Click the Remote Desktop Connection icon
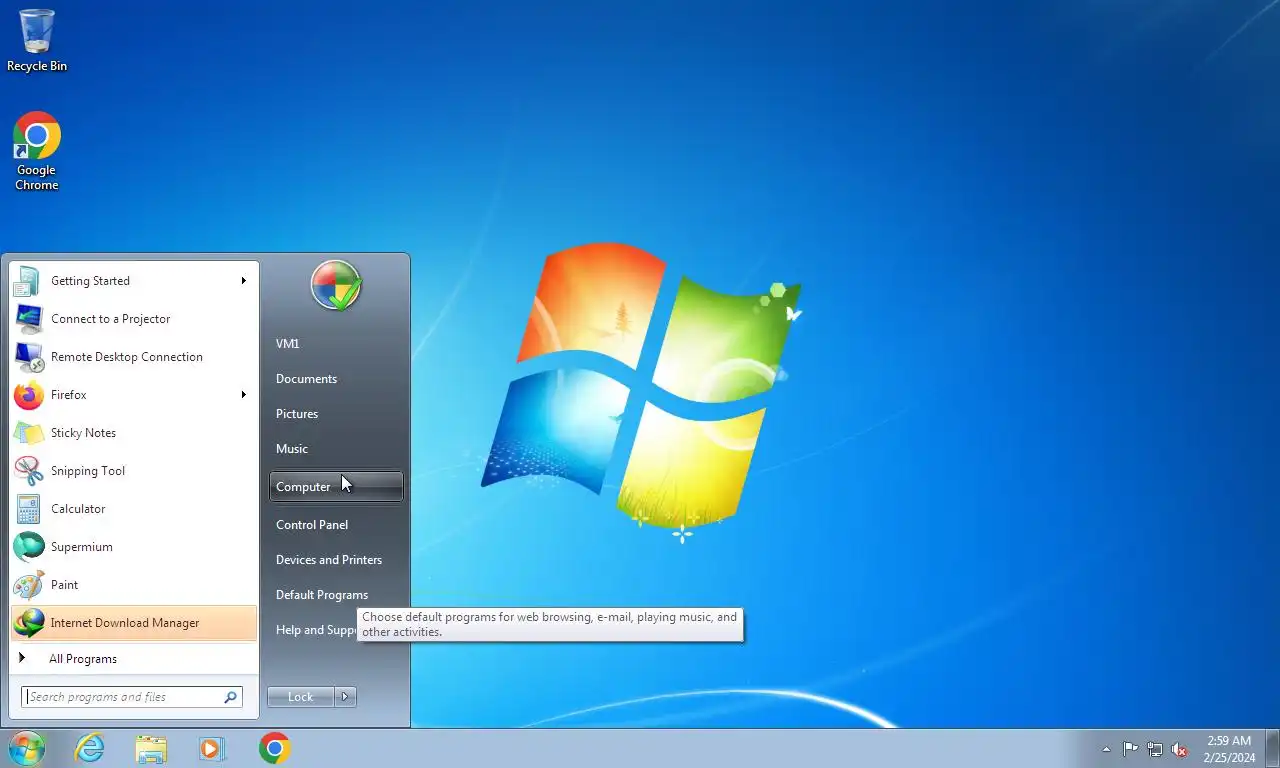The image size is (1280, 768). tap(28, 357)
